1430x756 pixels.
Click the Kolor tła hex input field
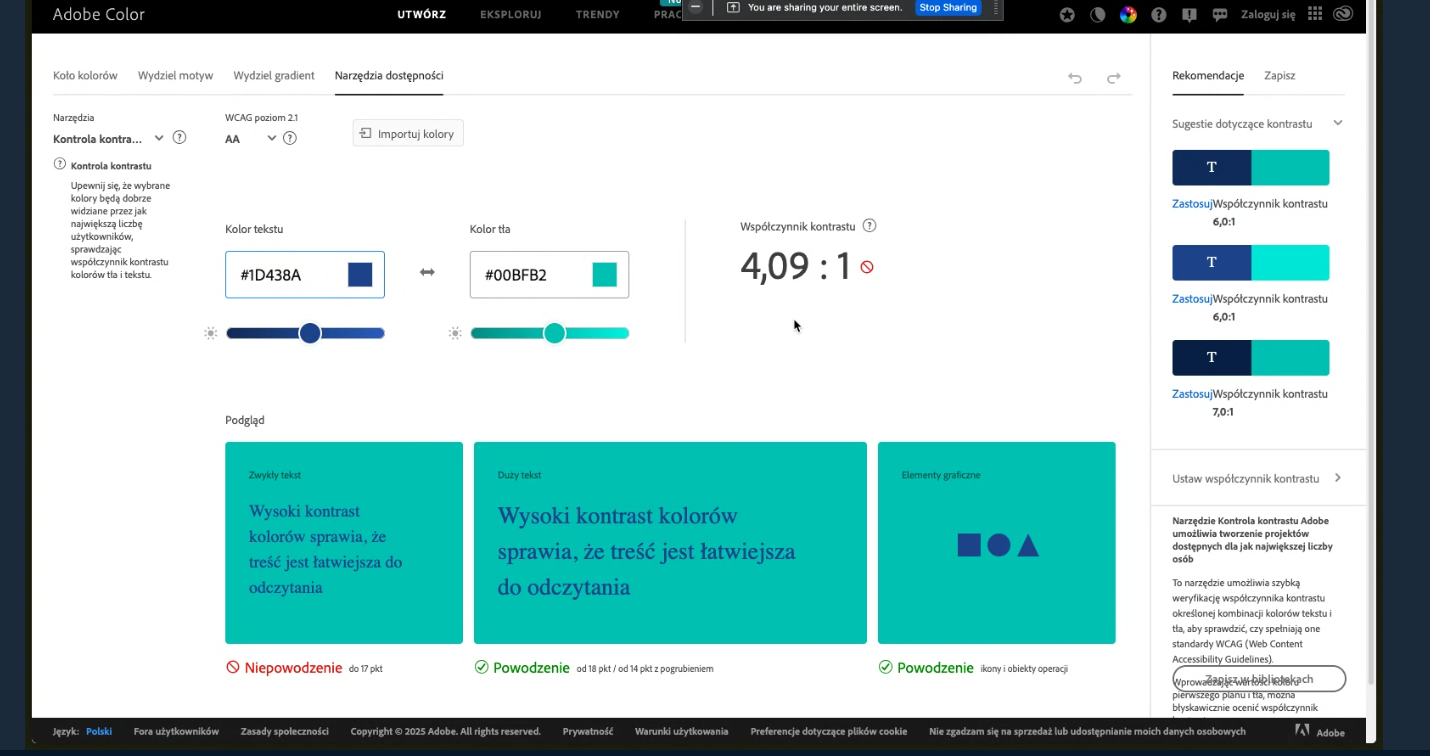pyautogui.click(x=549, y=275)
